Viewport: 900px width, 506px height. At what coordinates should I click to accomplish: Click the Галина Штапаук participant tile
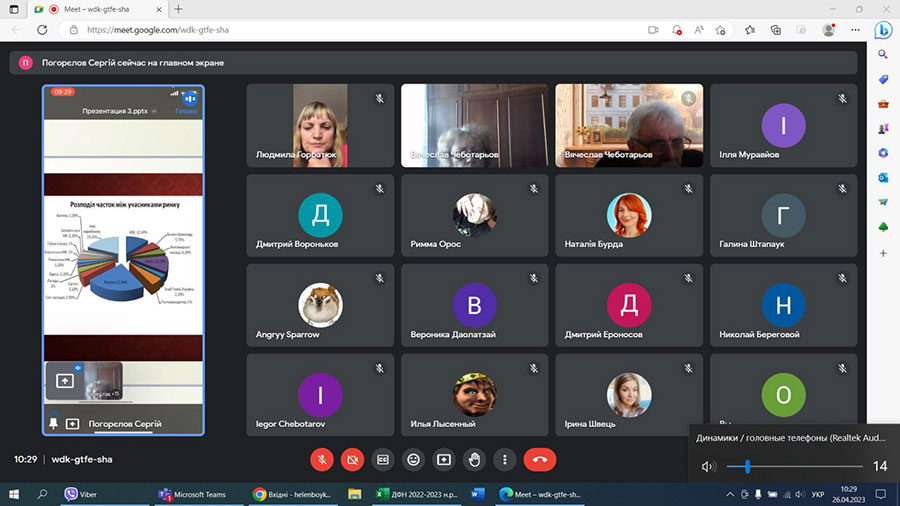coord(783,215)
